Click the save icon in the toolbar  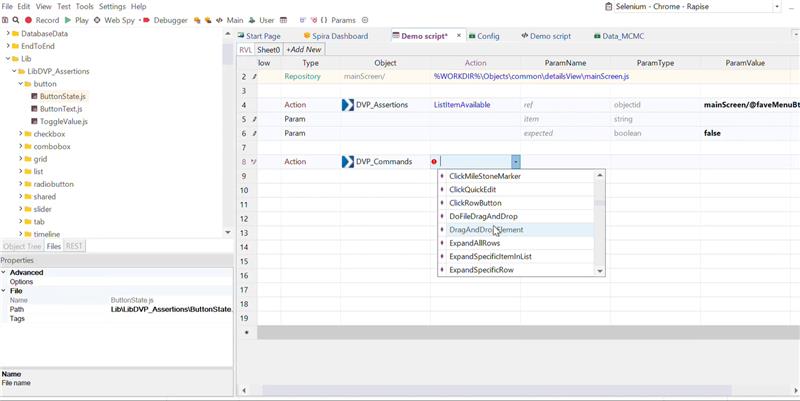click(5, 20)
